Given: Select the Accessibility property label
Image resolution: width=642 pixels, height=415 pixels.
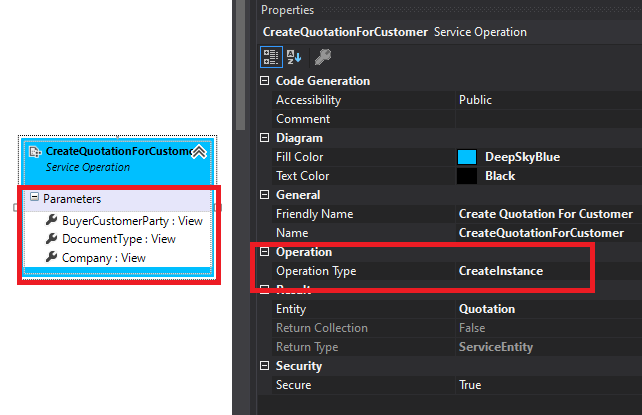Looking at the screenshot, I should point(308,100).
